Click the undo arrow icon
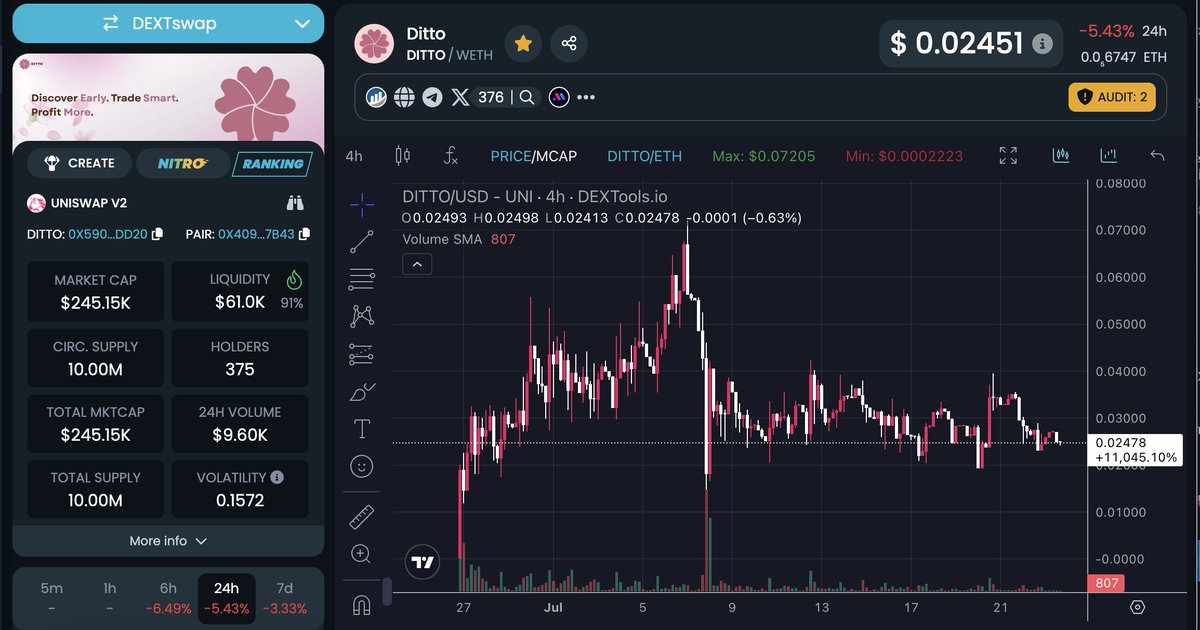The width and height of the screenshot is (1200, 630). (x=1158, y=156)
